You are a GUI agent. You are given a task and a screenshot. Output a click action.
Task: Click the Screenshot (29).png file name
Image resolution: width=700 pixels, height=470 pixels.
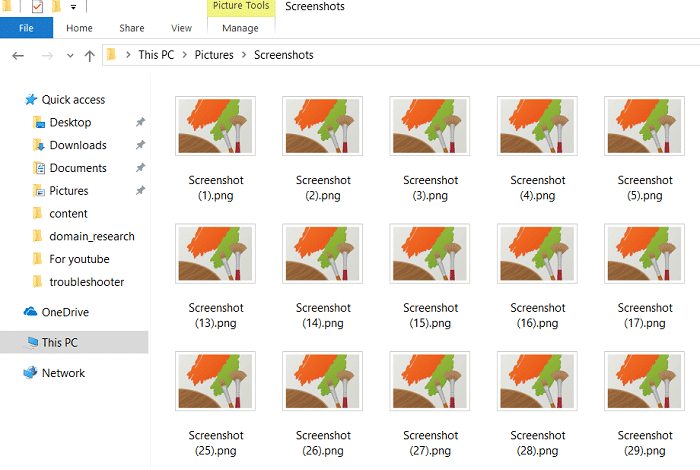tap(645, 443)
